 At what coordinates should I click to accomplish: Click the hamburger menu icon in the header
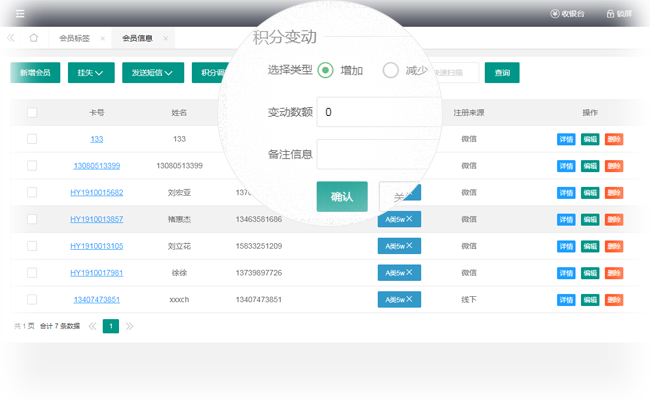(x=20, y=14)
